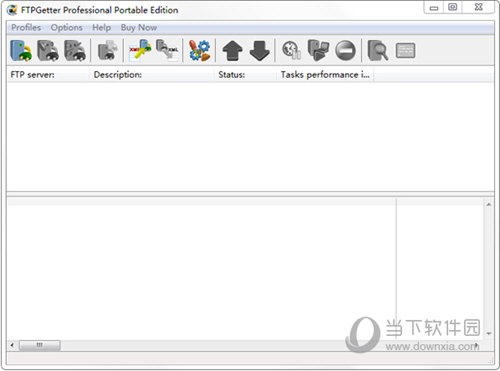
Task: Click the new FTP profile icon
Action: 21,51
